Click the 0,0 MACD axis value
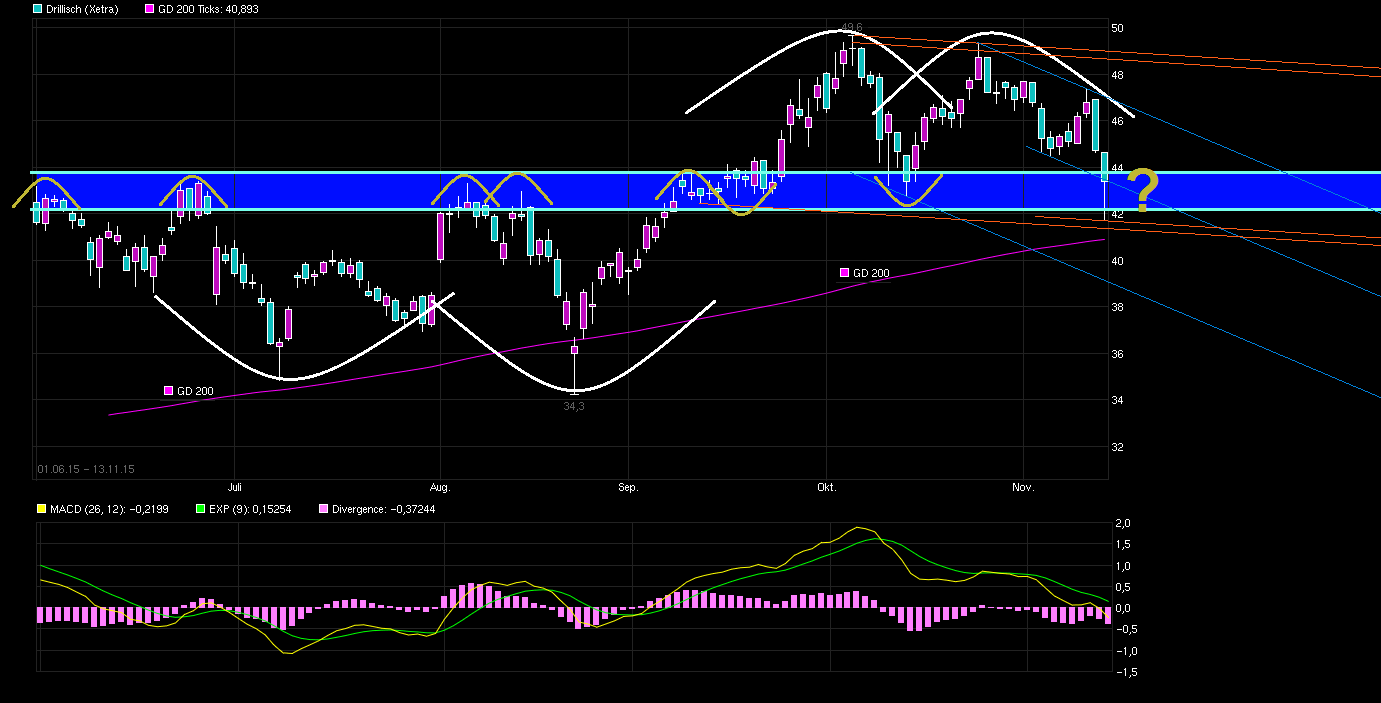The image size is (1381, 703). coord(1123,608)
